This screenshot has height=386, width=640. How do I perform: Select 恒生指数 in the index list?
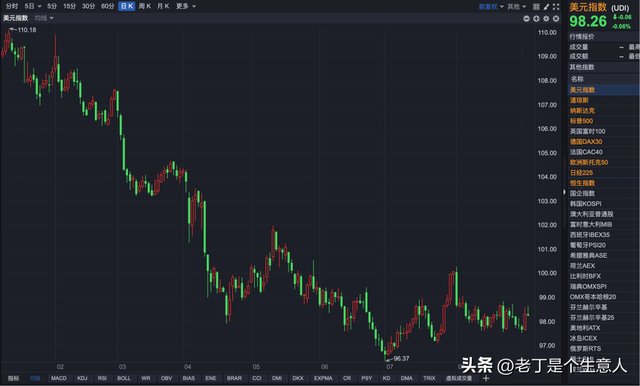pos(604,183)
